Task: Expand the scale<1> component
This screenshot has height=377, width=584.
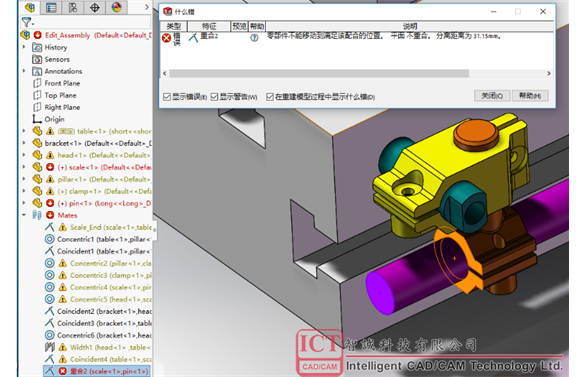Action: 24,167
